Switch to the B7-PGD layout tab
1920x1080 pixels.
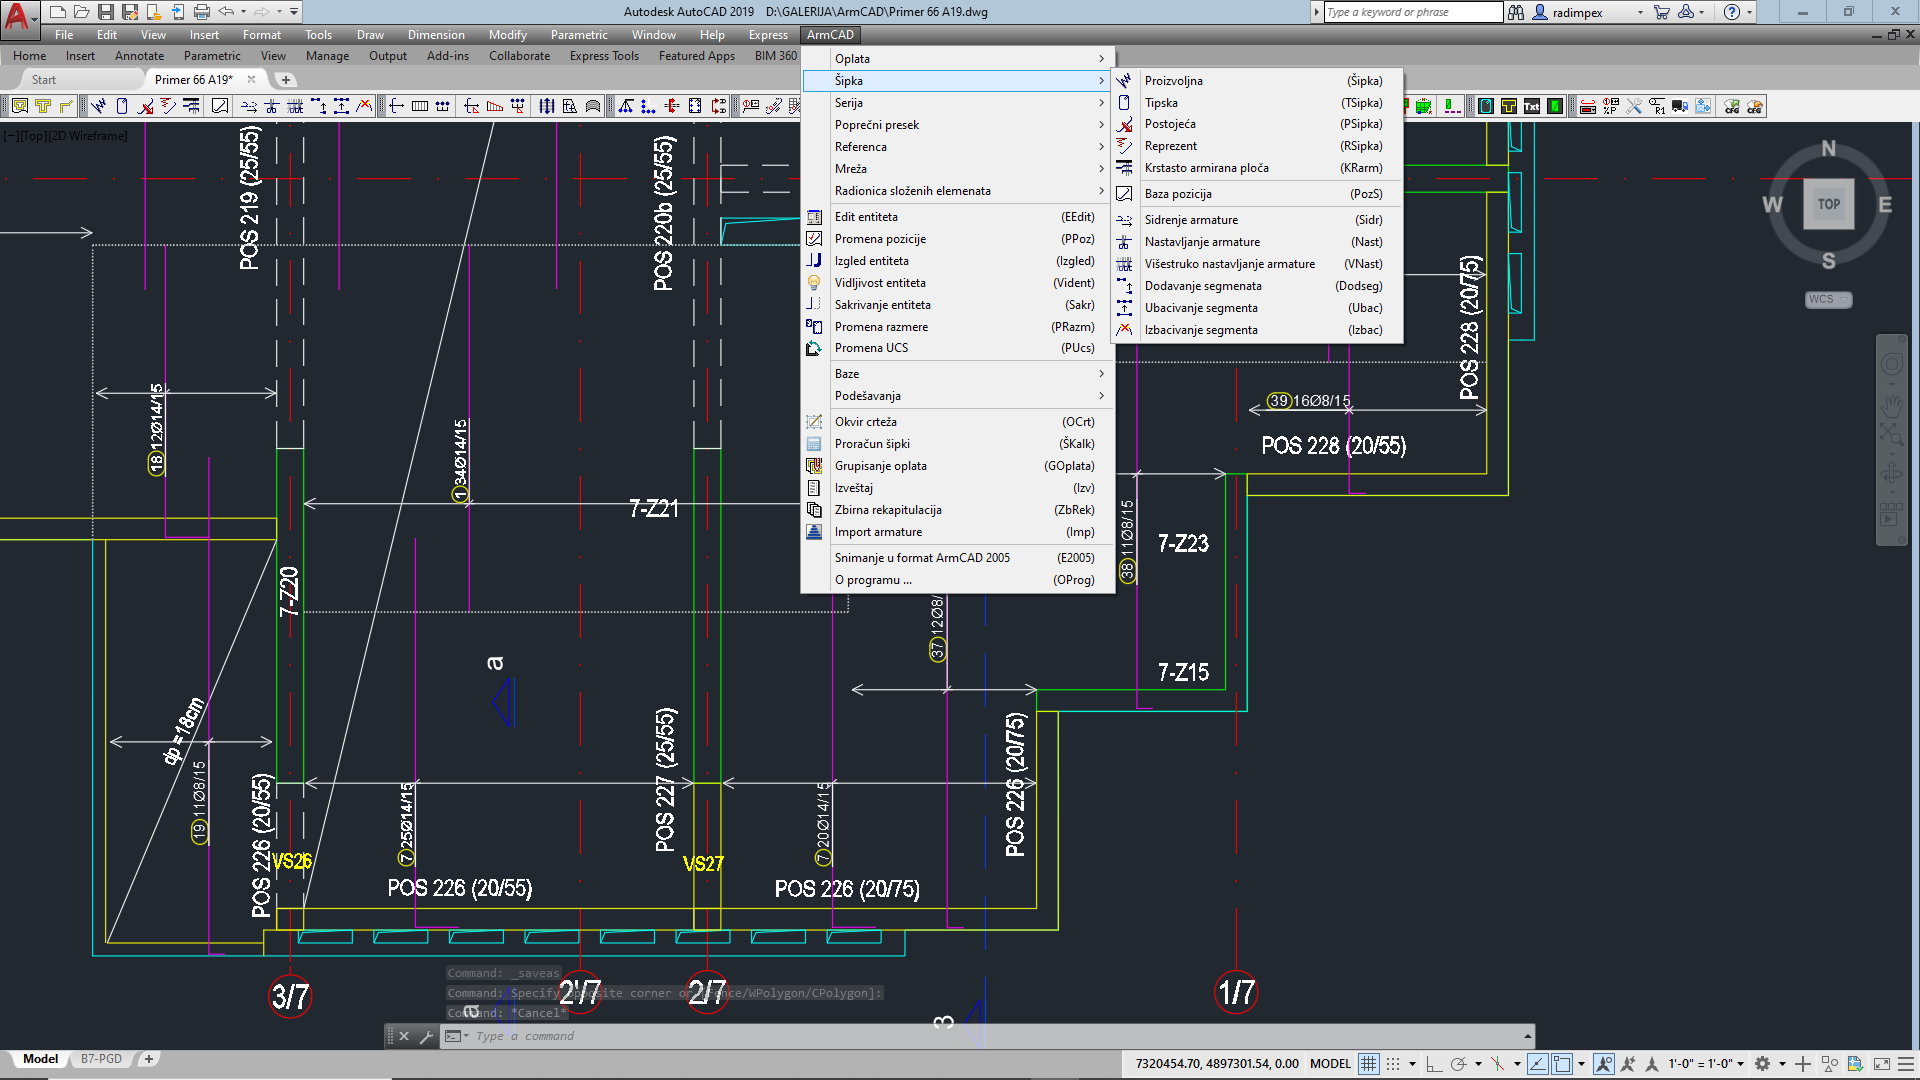(101, 1059)
